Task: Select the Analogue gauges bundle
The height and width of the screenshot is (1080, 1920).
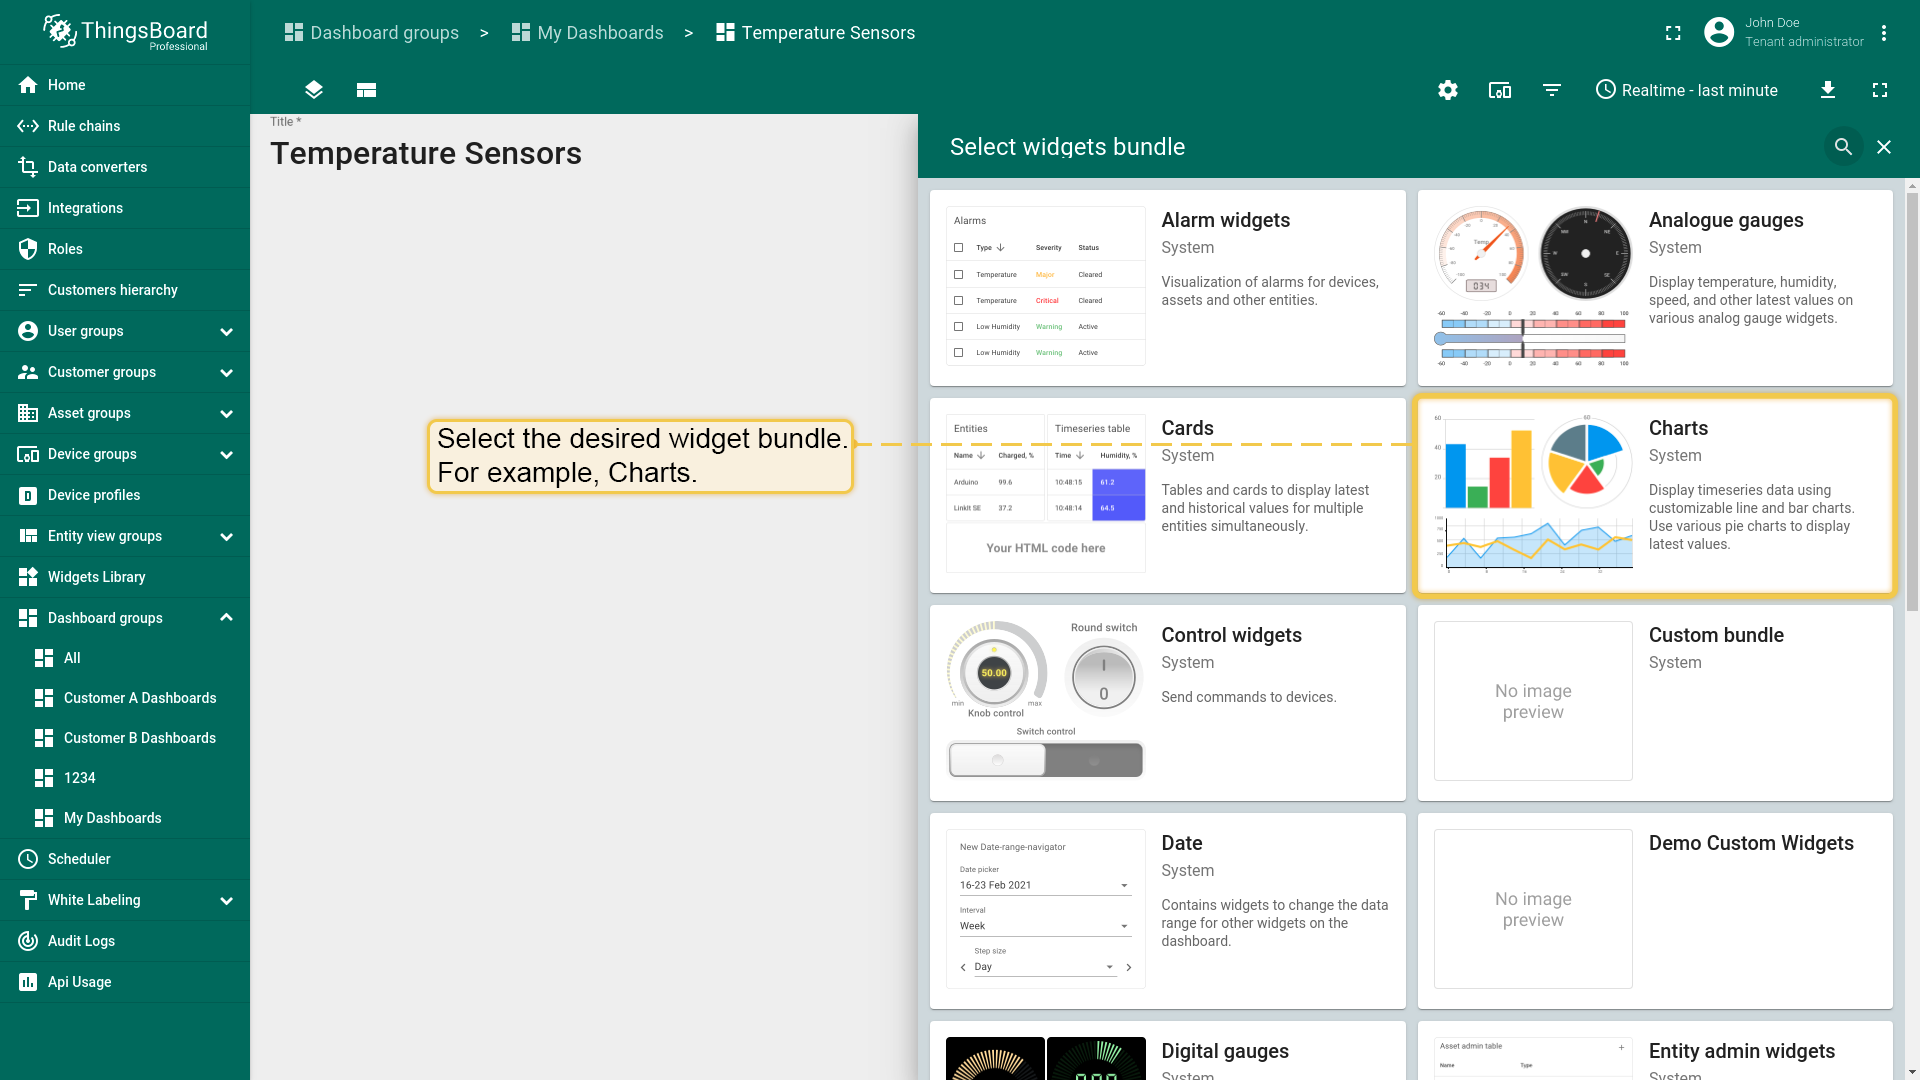Action: point(1655,288)
